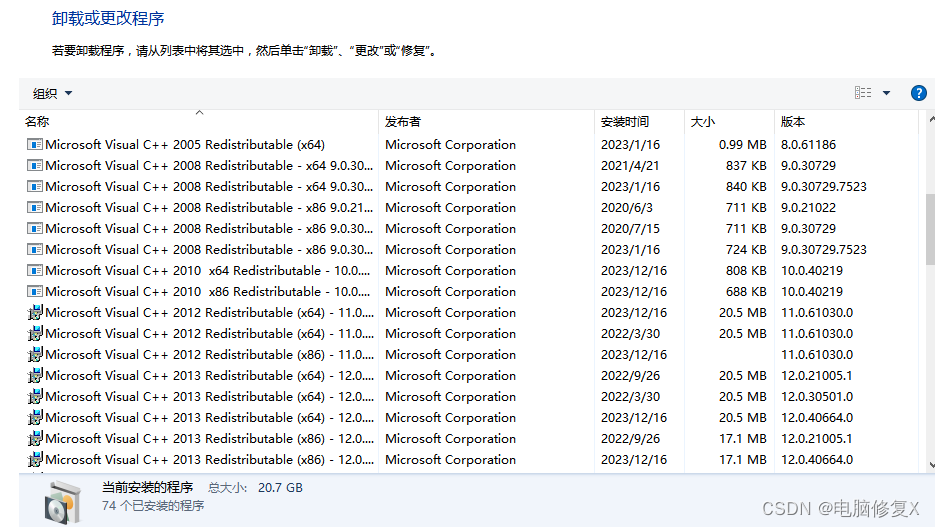Click icon of Visual C++ 2005 Redistributable (x64)
Image resolution: width=935 pixels, height=527 pixels.
click(35, 144)
